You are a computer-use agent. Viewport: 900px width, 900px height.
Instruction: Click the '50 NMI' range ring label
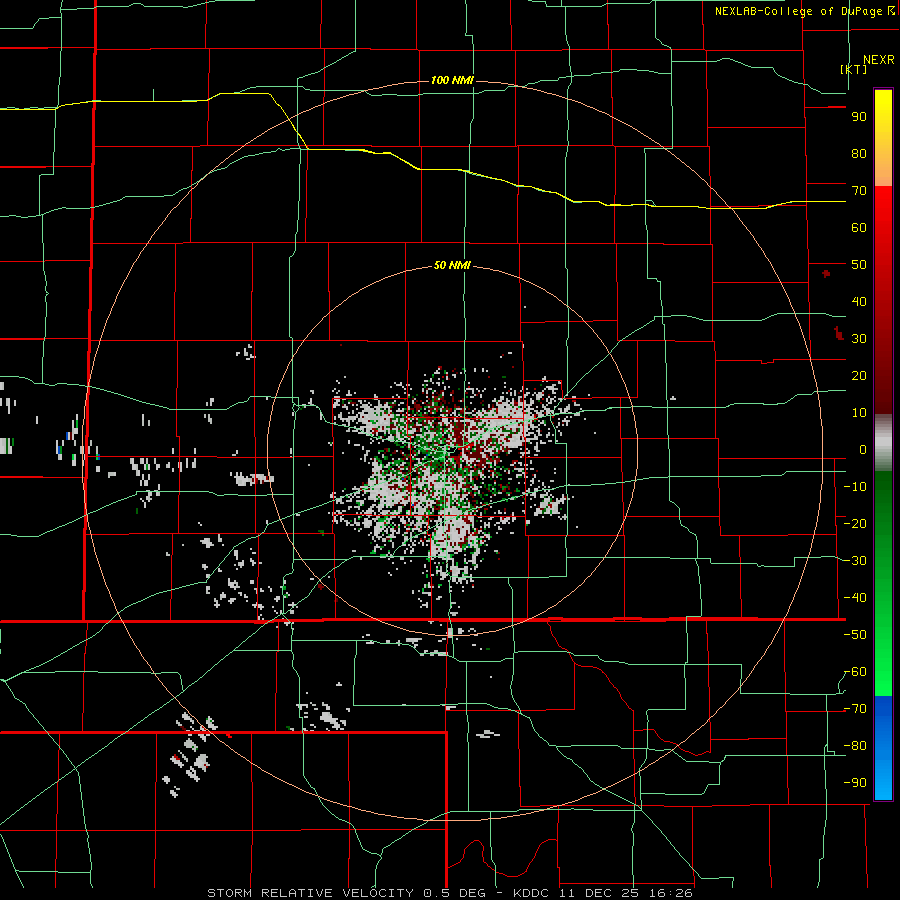[x=452, y=265]
